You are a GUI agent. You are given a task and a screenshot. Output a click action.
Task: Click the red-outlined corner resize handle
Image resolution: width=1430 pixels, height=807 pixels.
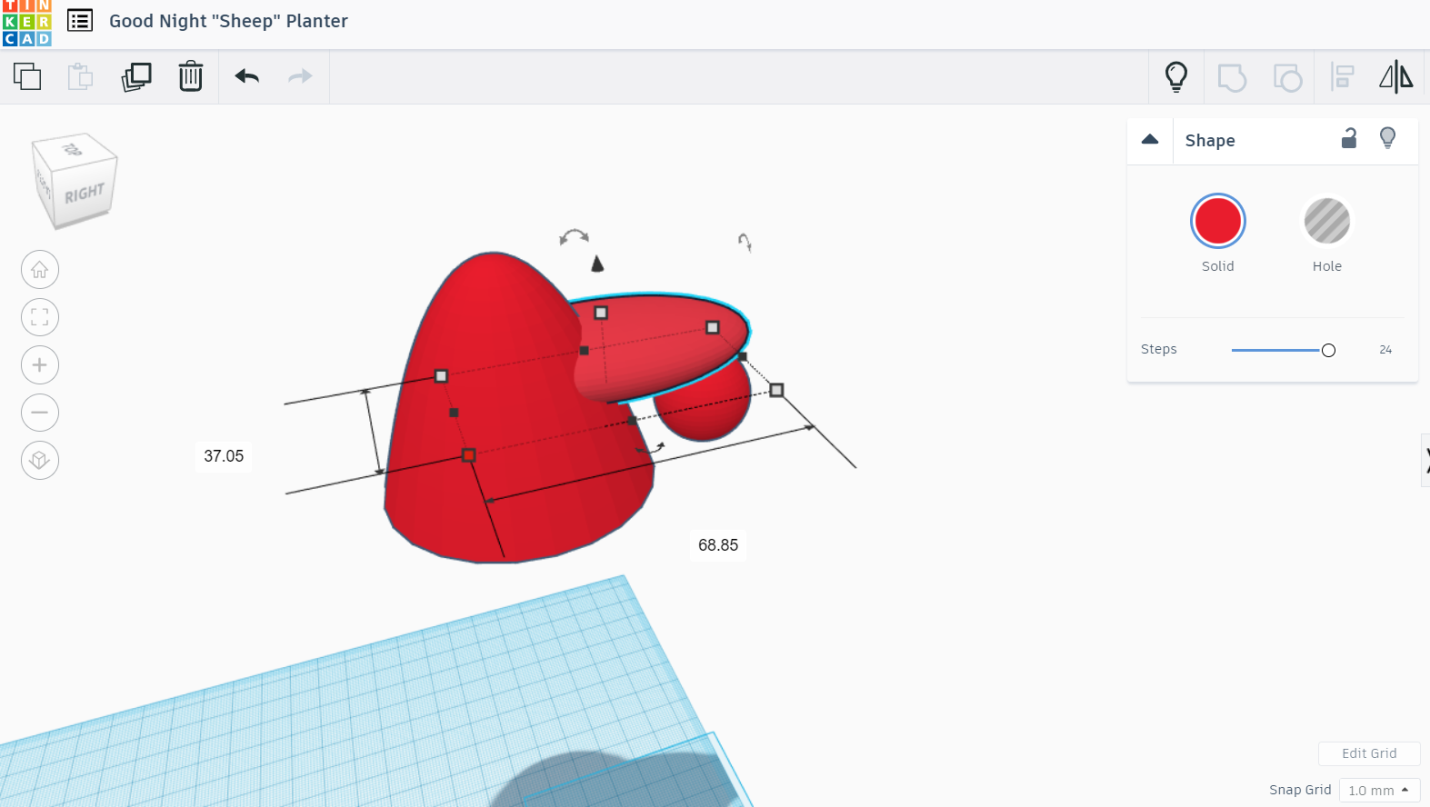point(468,455)
